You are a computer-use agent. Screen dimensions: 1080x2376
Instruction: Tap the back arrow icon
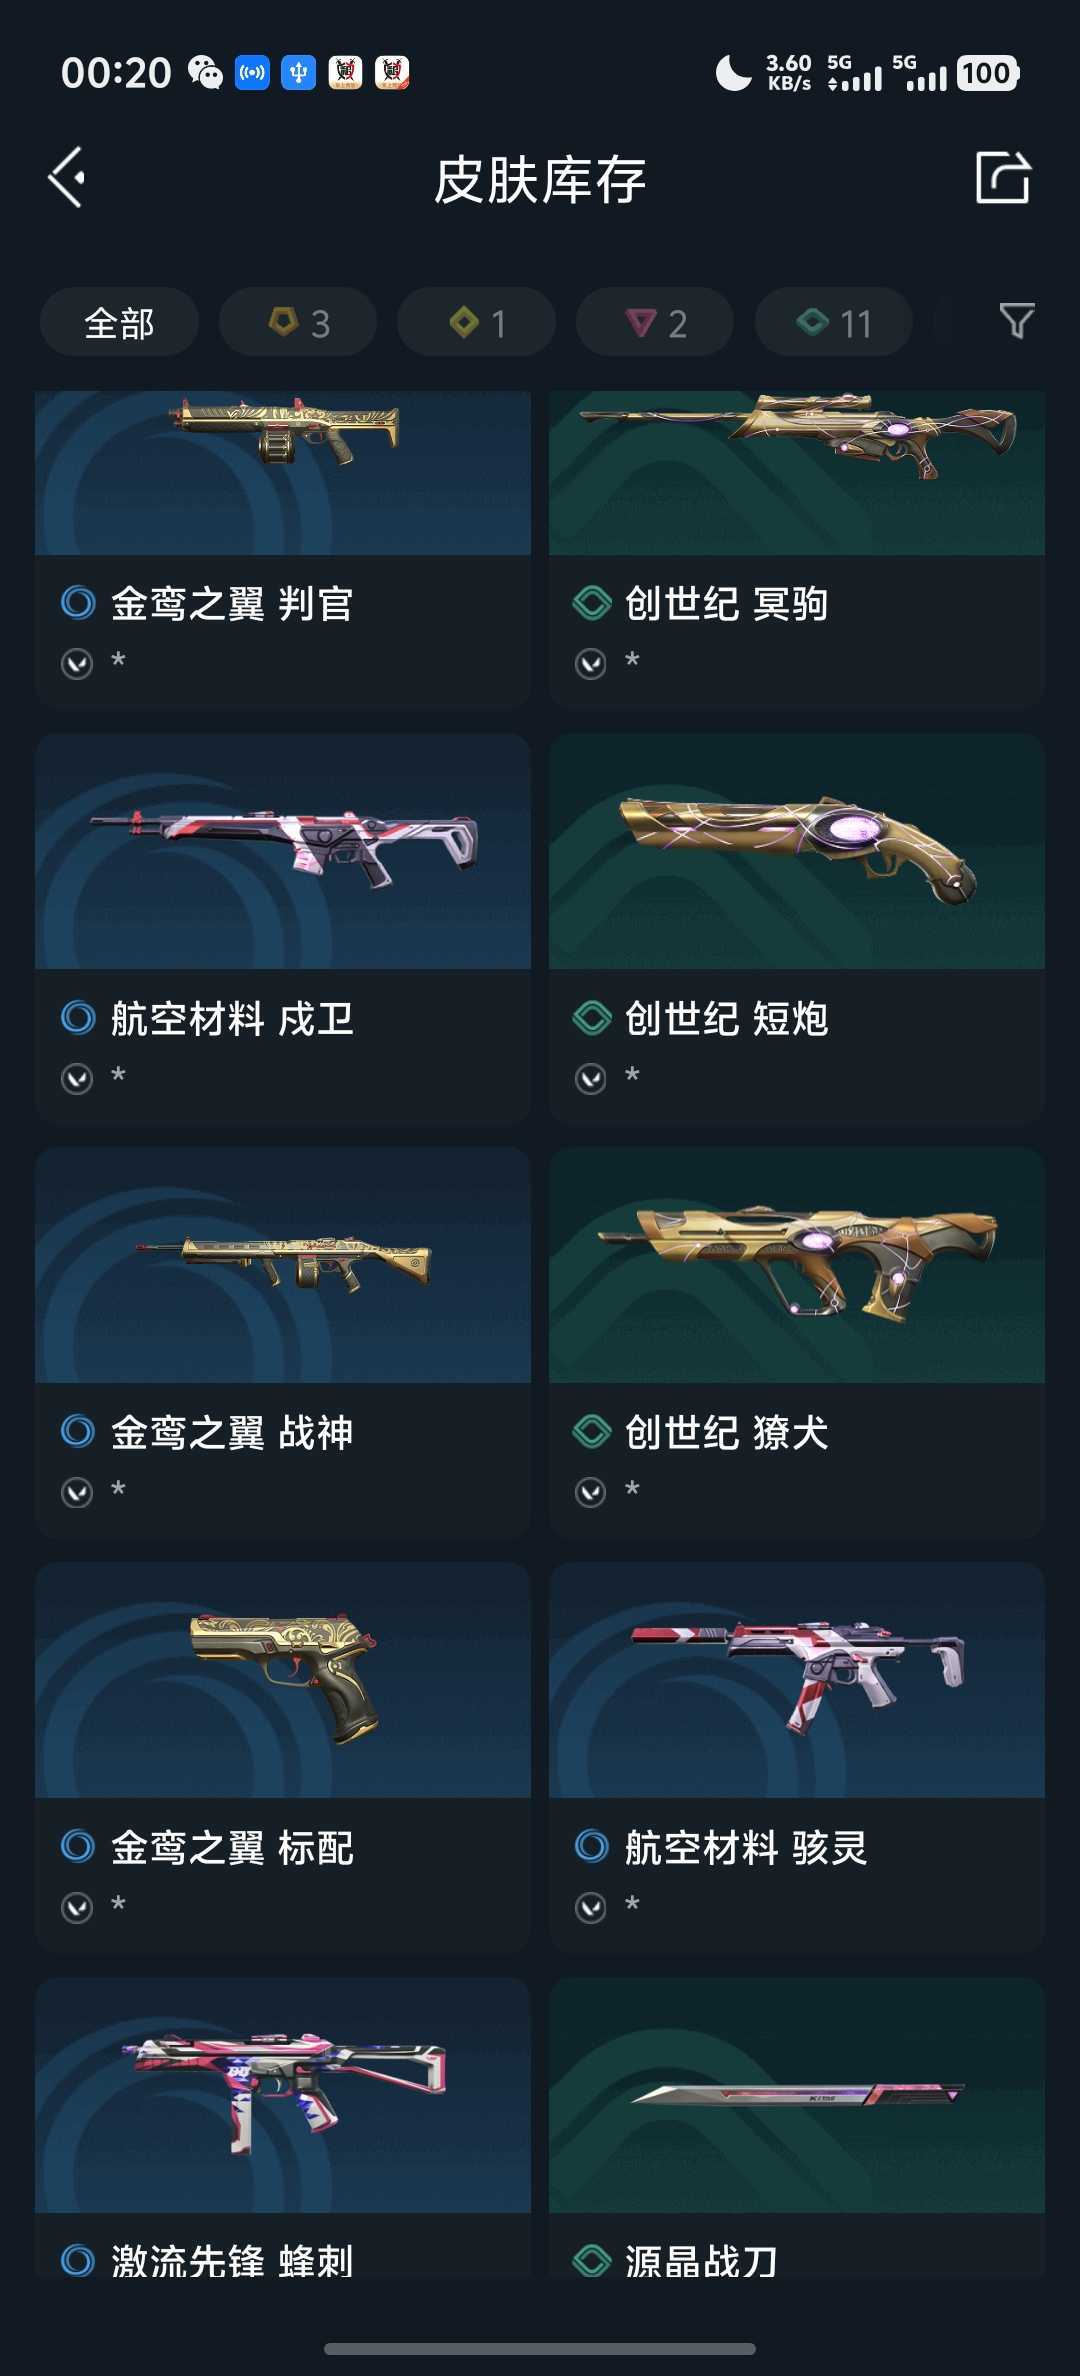point(67,178)
